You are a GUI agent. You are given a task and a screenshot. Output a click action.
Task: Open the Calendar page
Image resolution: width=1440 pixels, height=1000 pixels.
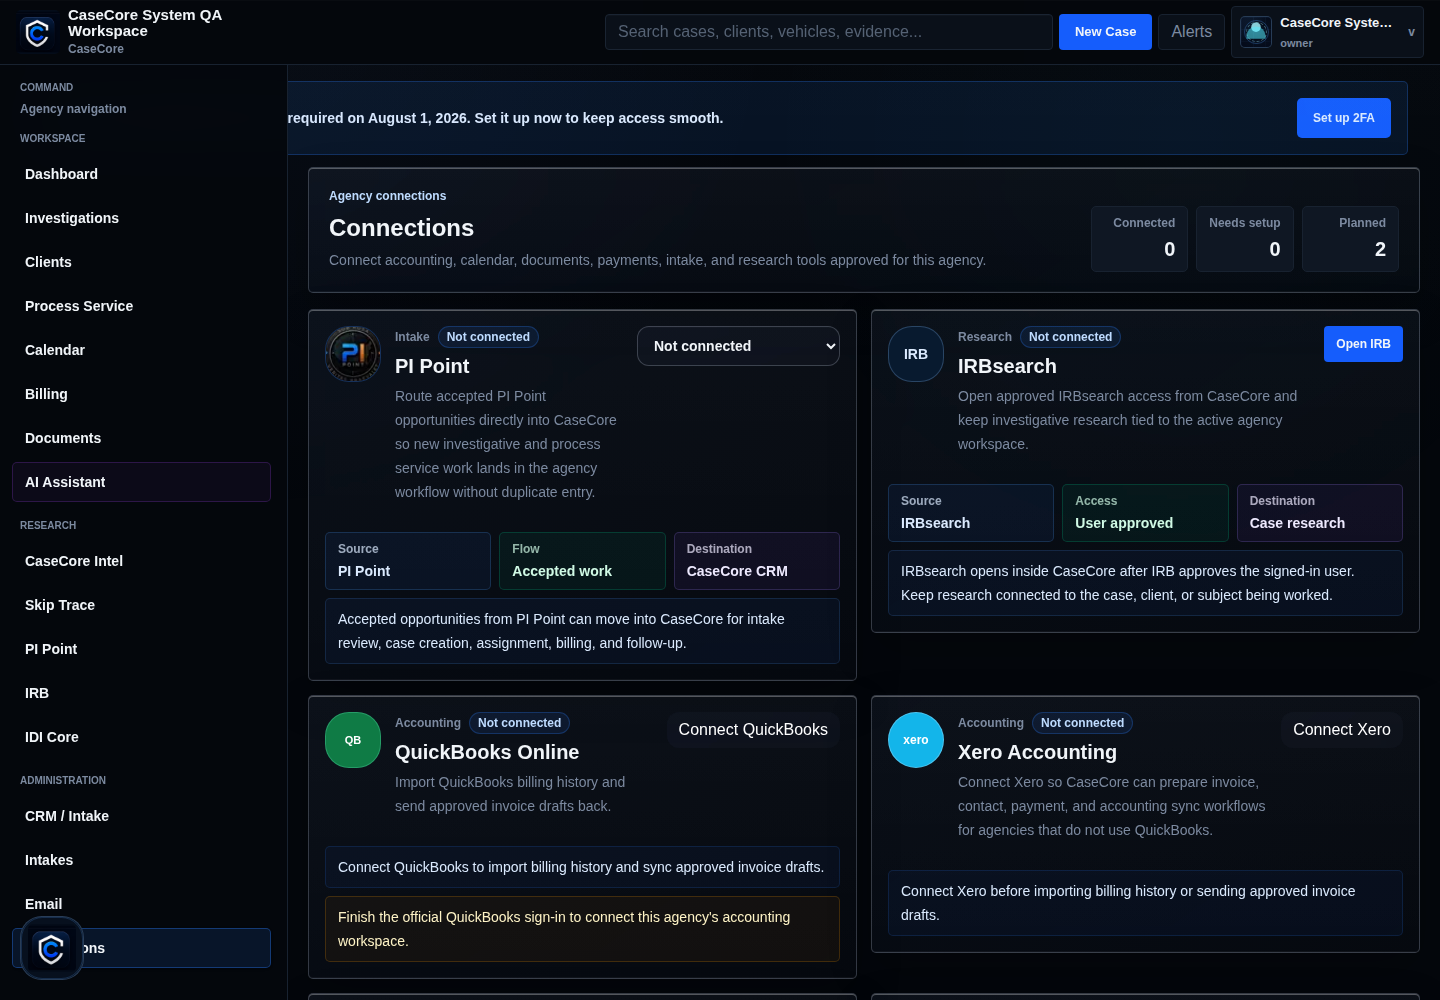[x=141, y=350]
